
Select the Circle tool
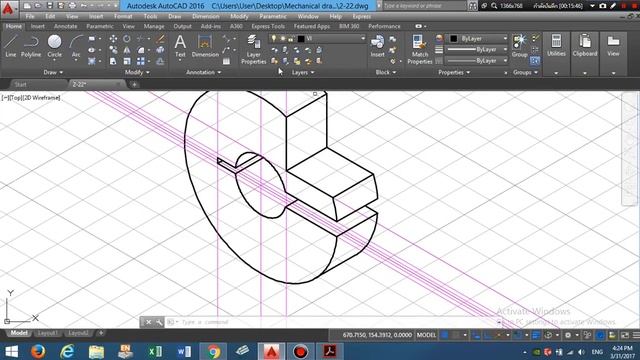[x=54, y=46]
